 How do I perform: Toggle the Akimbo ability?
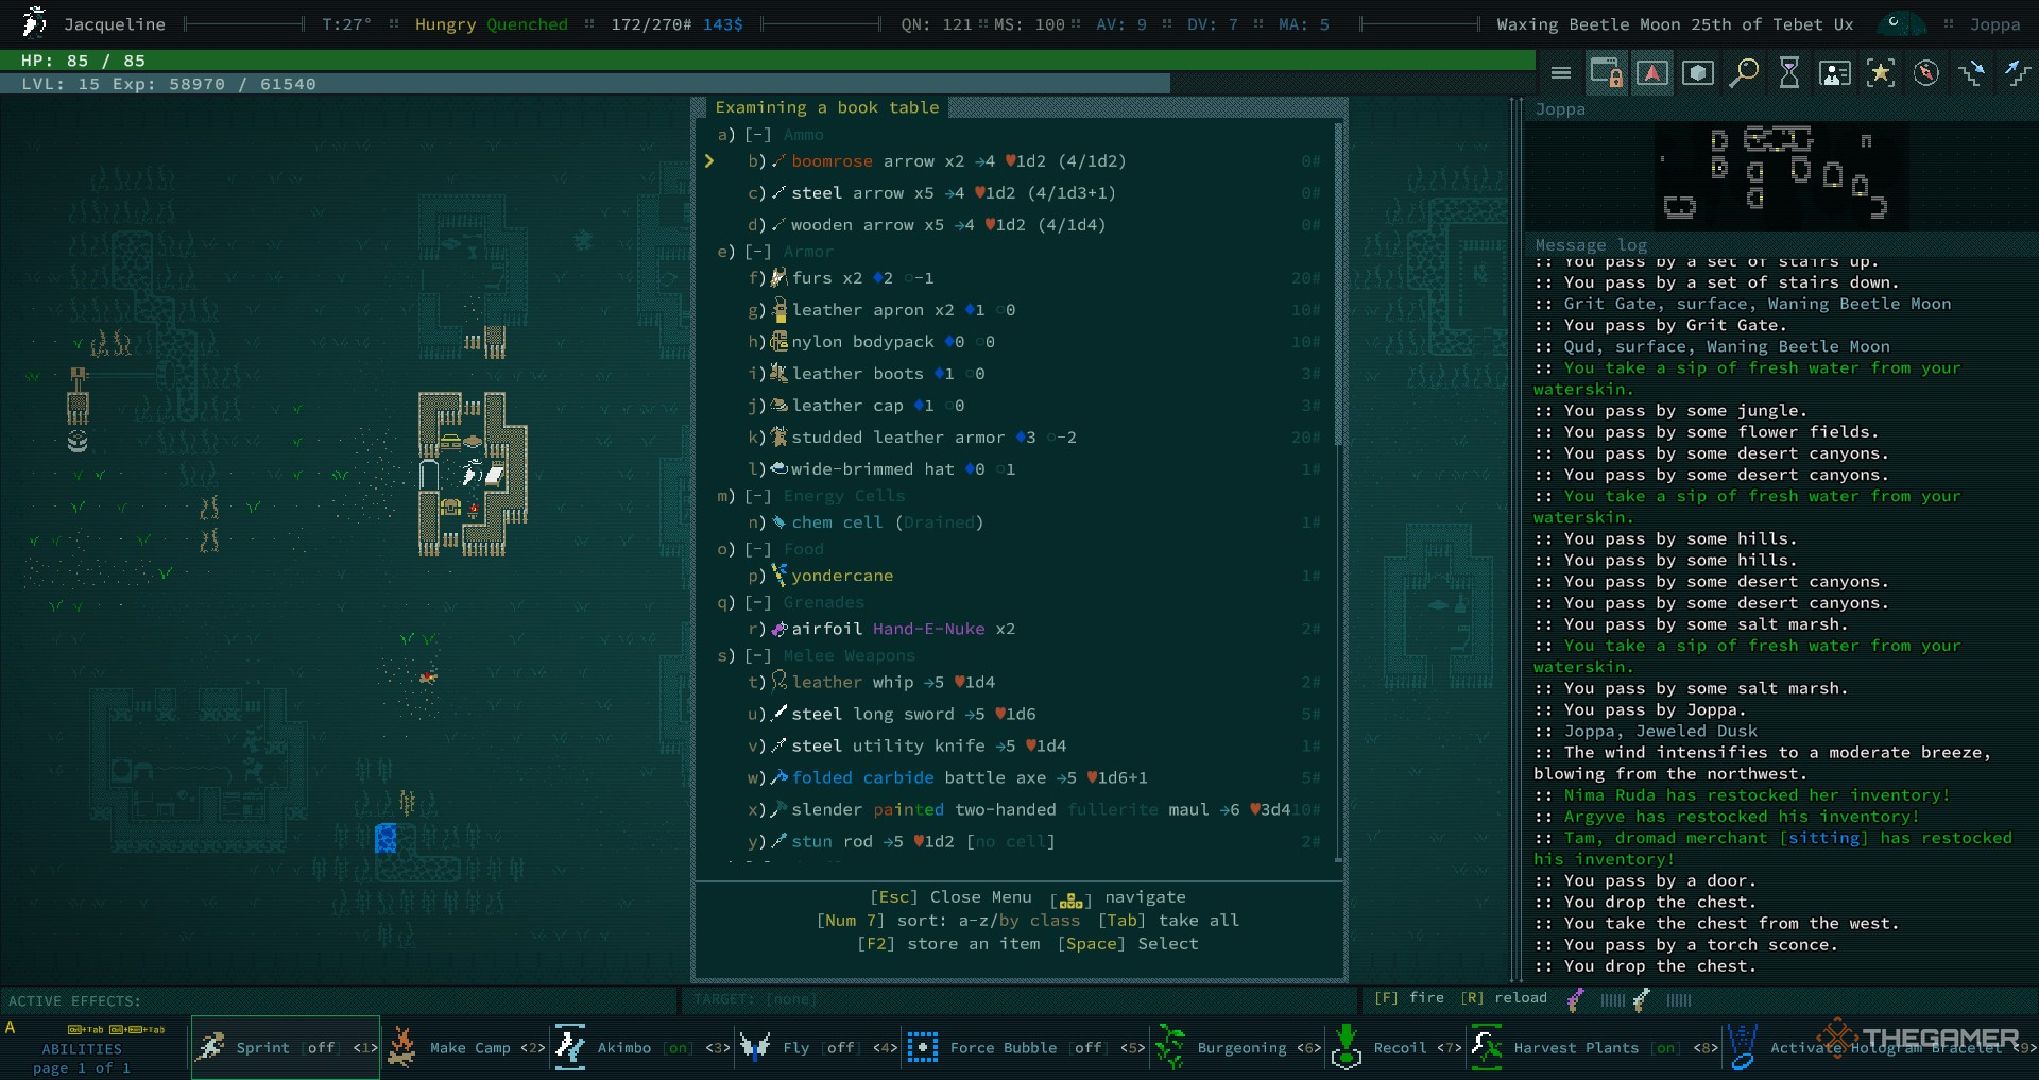(642, 1047)
